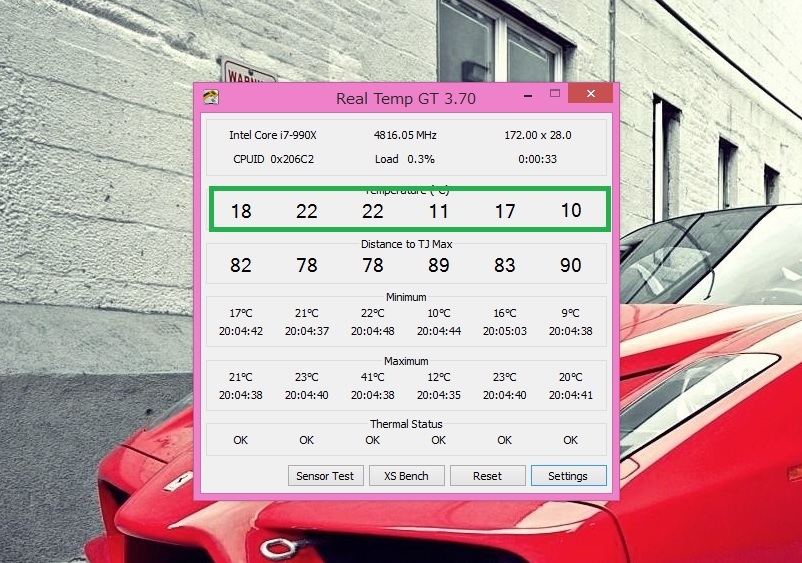The image size is (802, 563).
Task: Click the temperature value 18
Action: (x=241, y=211)
